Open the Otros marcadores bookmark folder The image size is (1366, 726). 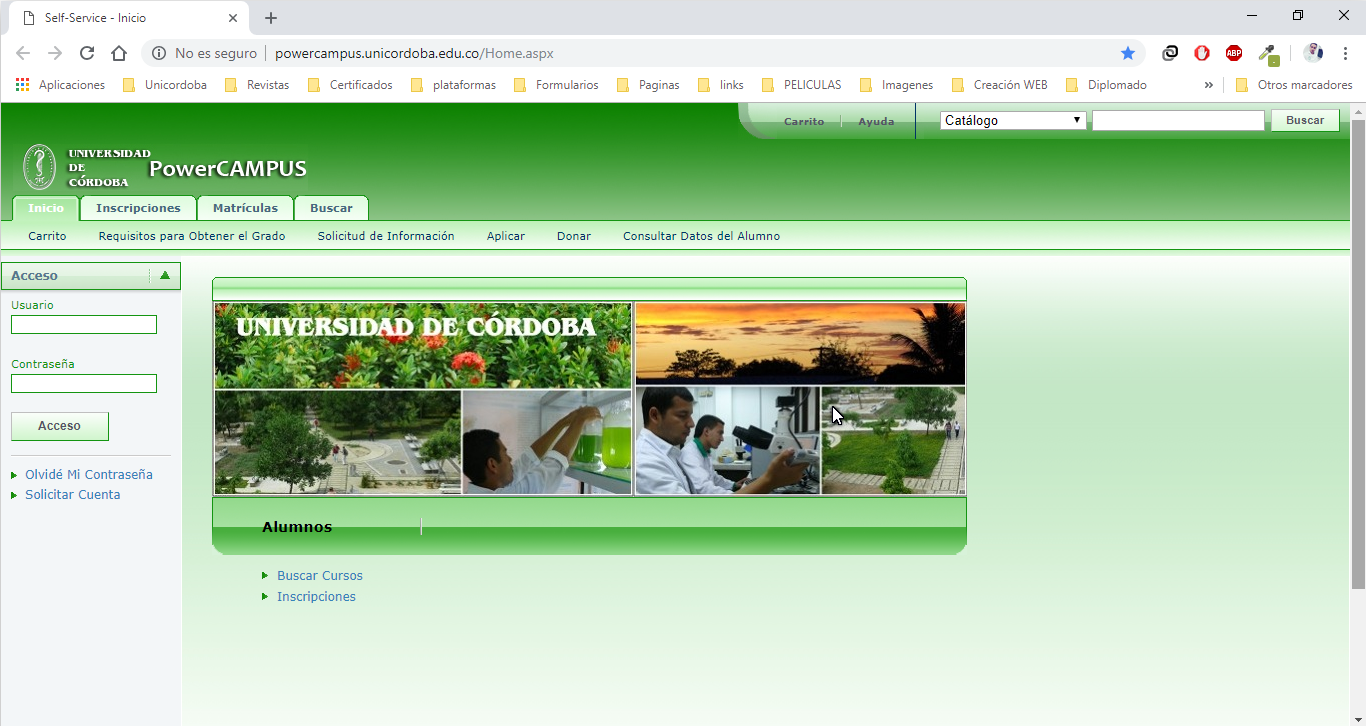click(x=1294, y=85)
